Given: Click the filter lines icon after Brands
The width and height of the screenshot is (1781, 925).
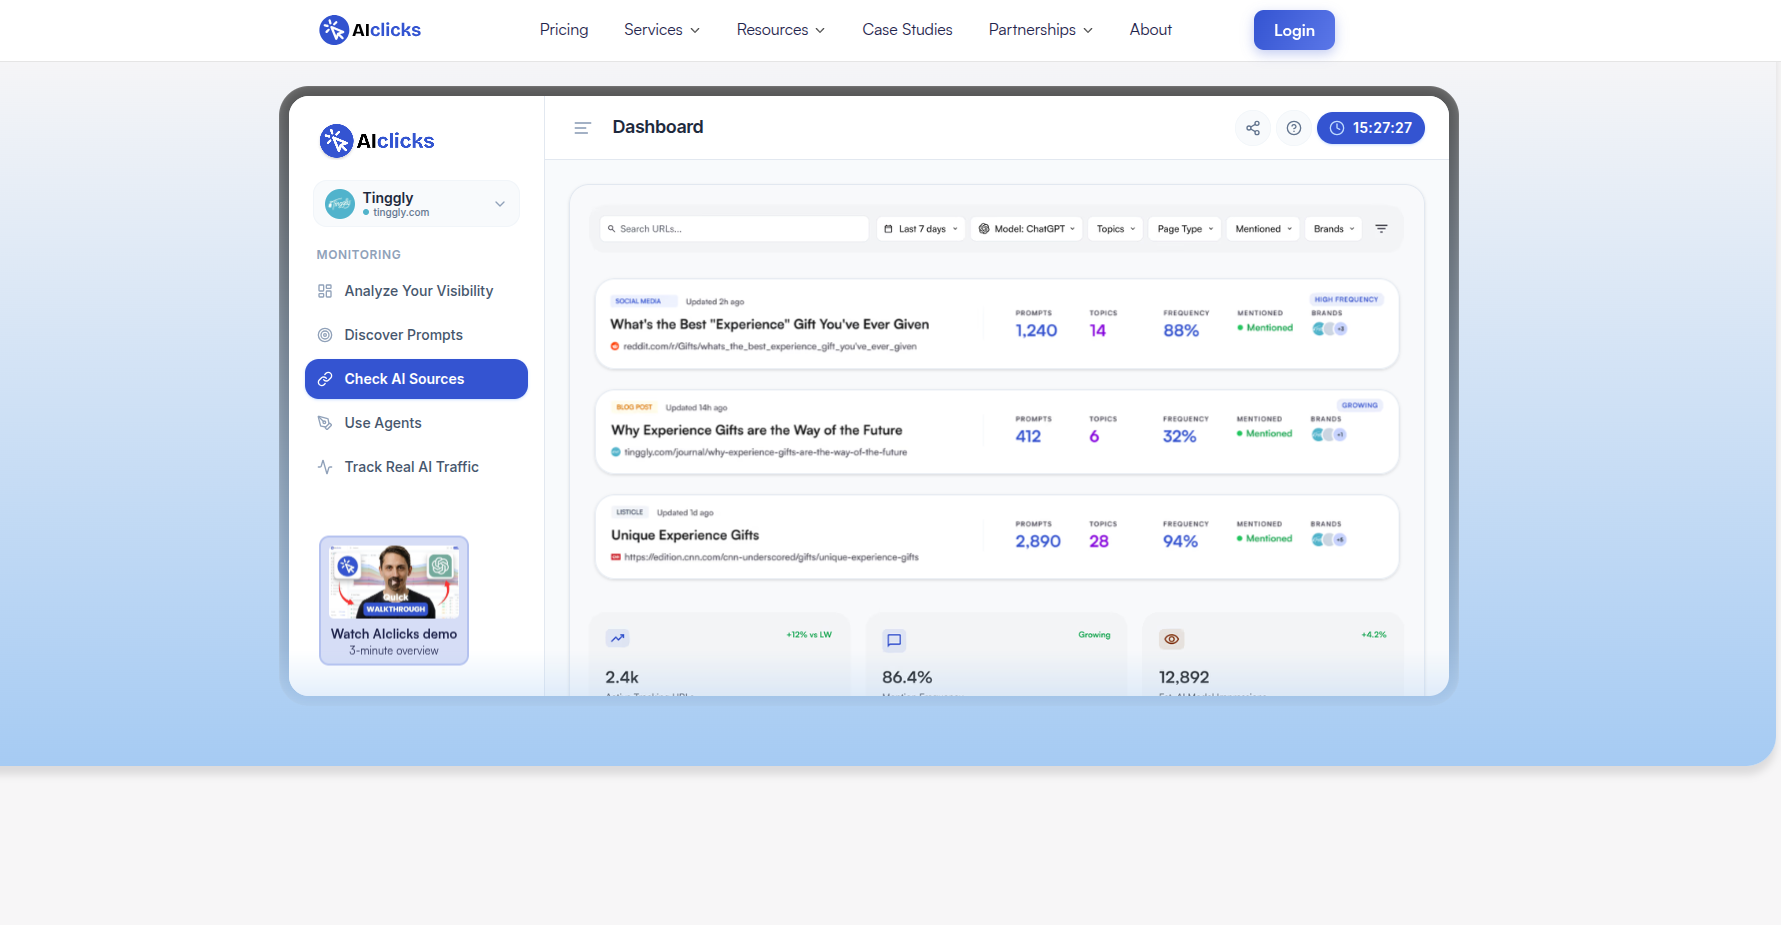Looking at the screenshot, I should pos(1381,229).
